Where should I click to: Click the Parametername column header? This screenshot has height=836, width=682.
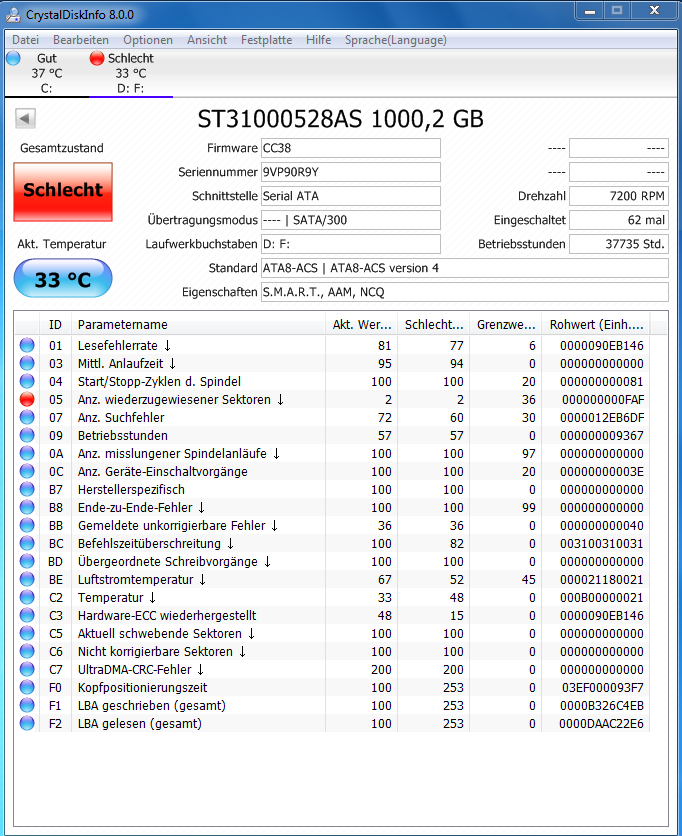[x=198, y=325]
